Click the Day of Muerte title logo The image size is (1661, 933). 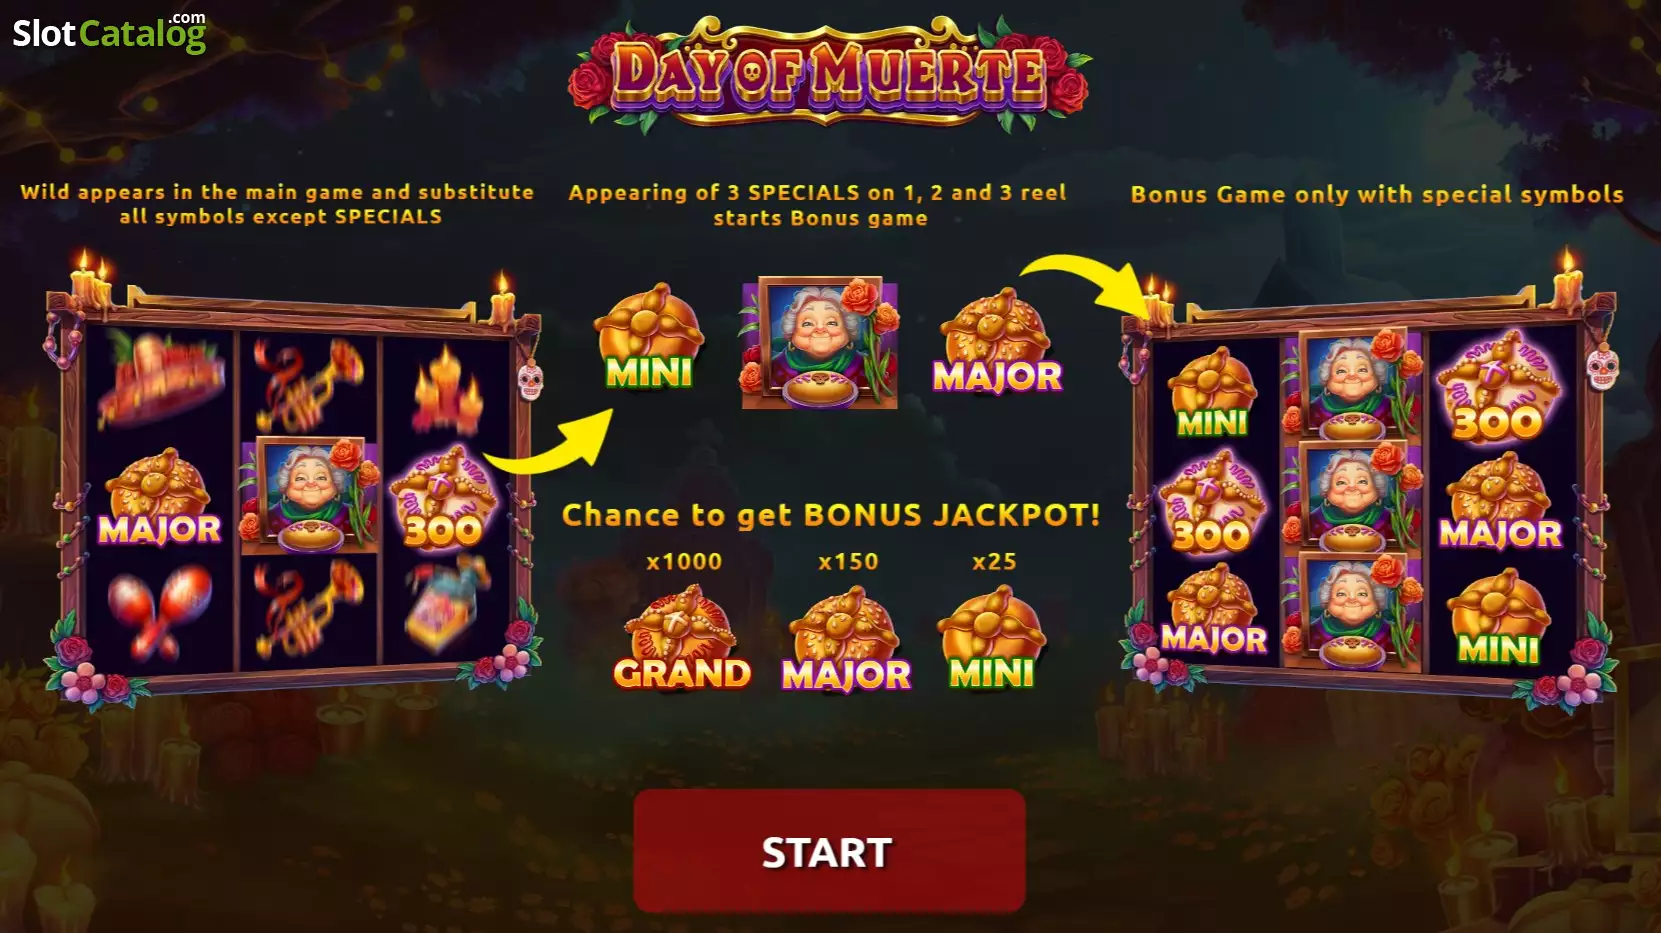tap(829, 73)
